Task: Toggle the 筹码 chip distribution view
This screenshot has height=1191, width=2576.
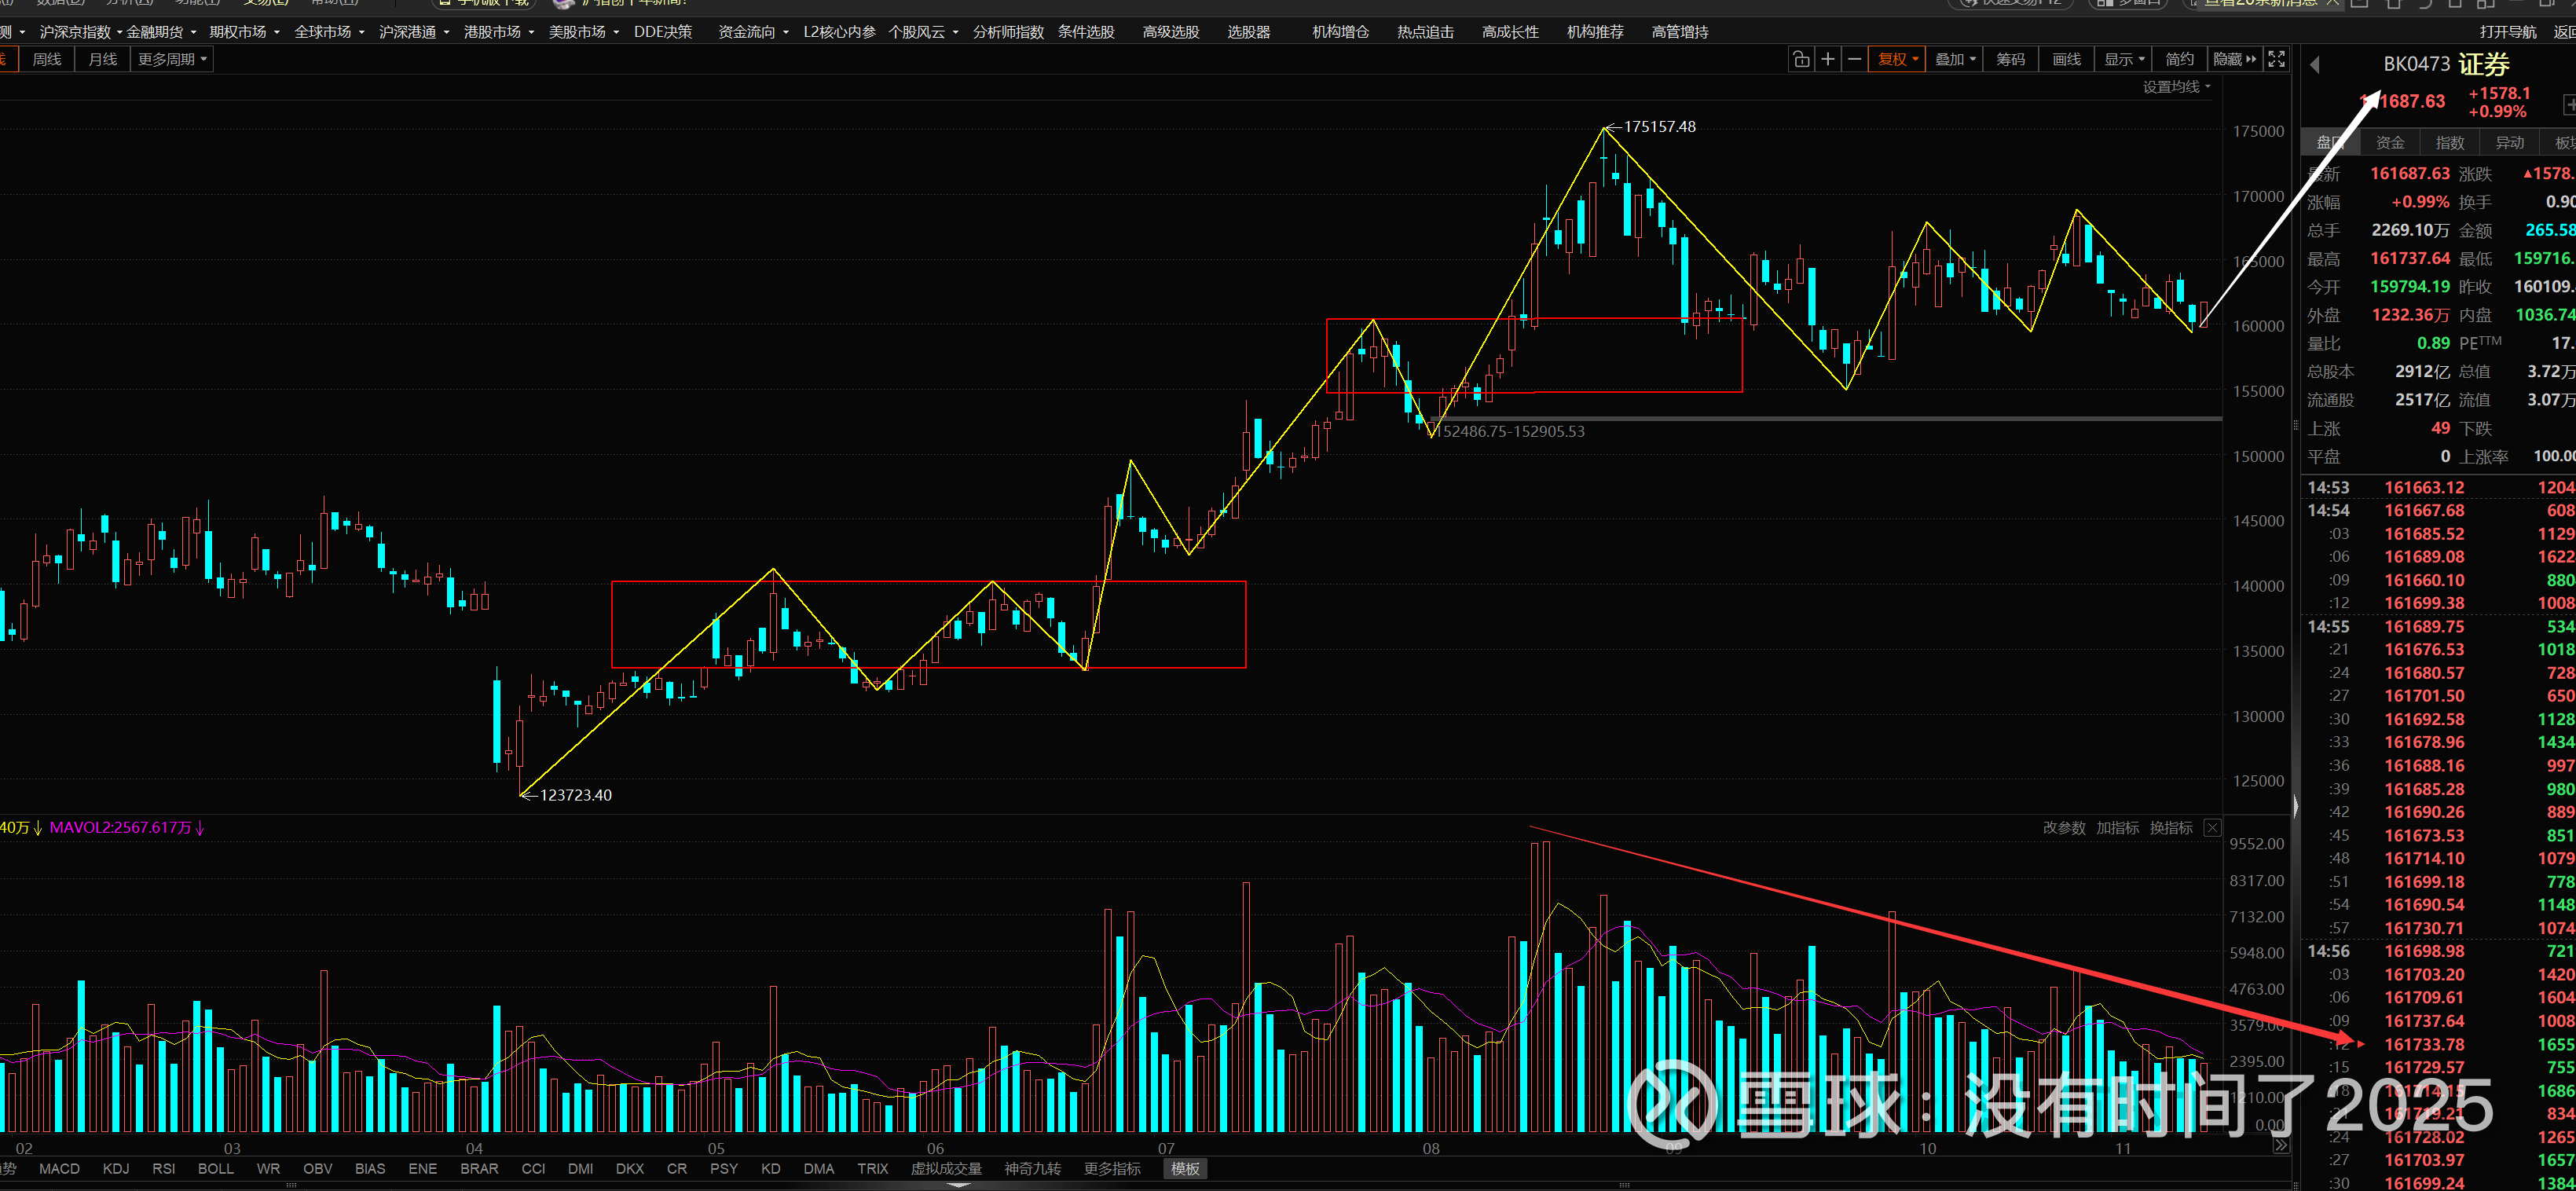Action: click(x=2010, y=60)
